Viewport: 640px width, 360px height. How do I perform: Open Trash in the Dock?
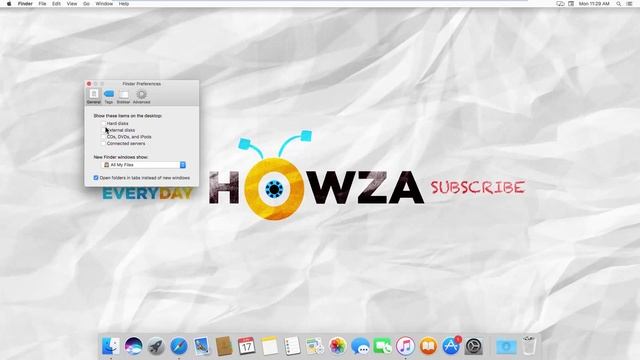point(529,346)
